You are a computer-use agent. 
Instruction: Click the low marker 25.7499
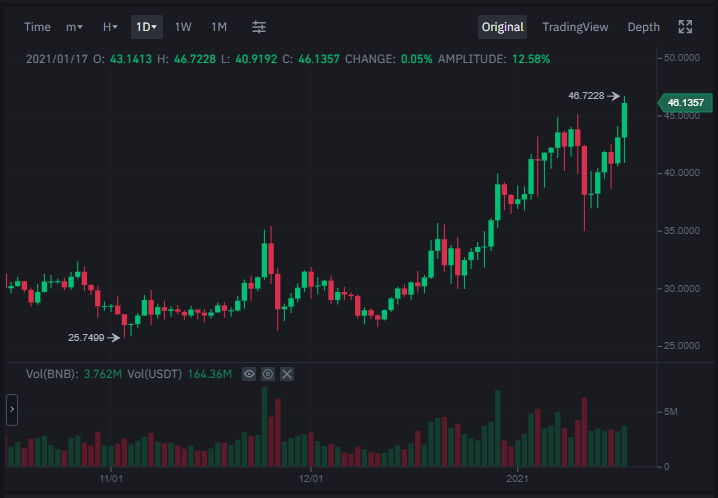pyautogui.click(x=86, y=338)
